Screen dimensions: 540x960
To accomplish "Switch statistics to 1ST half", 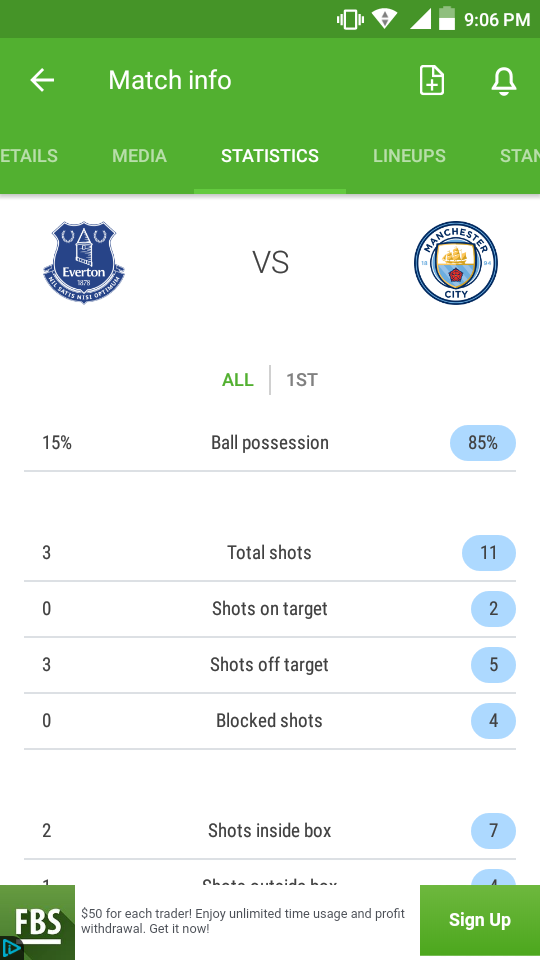I will [302, 380].
